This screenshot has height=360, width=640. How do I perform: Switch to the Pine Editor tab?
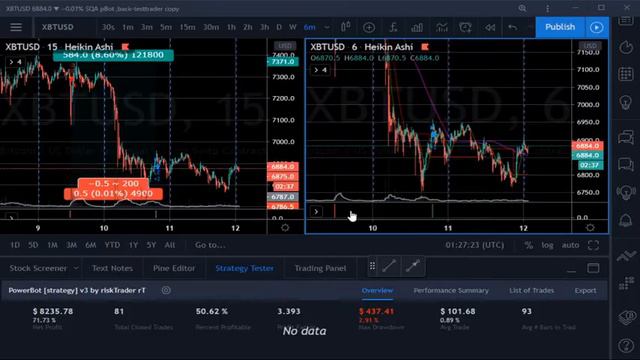tap(174, 268)
